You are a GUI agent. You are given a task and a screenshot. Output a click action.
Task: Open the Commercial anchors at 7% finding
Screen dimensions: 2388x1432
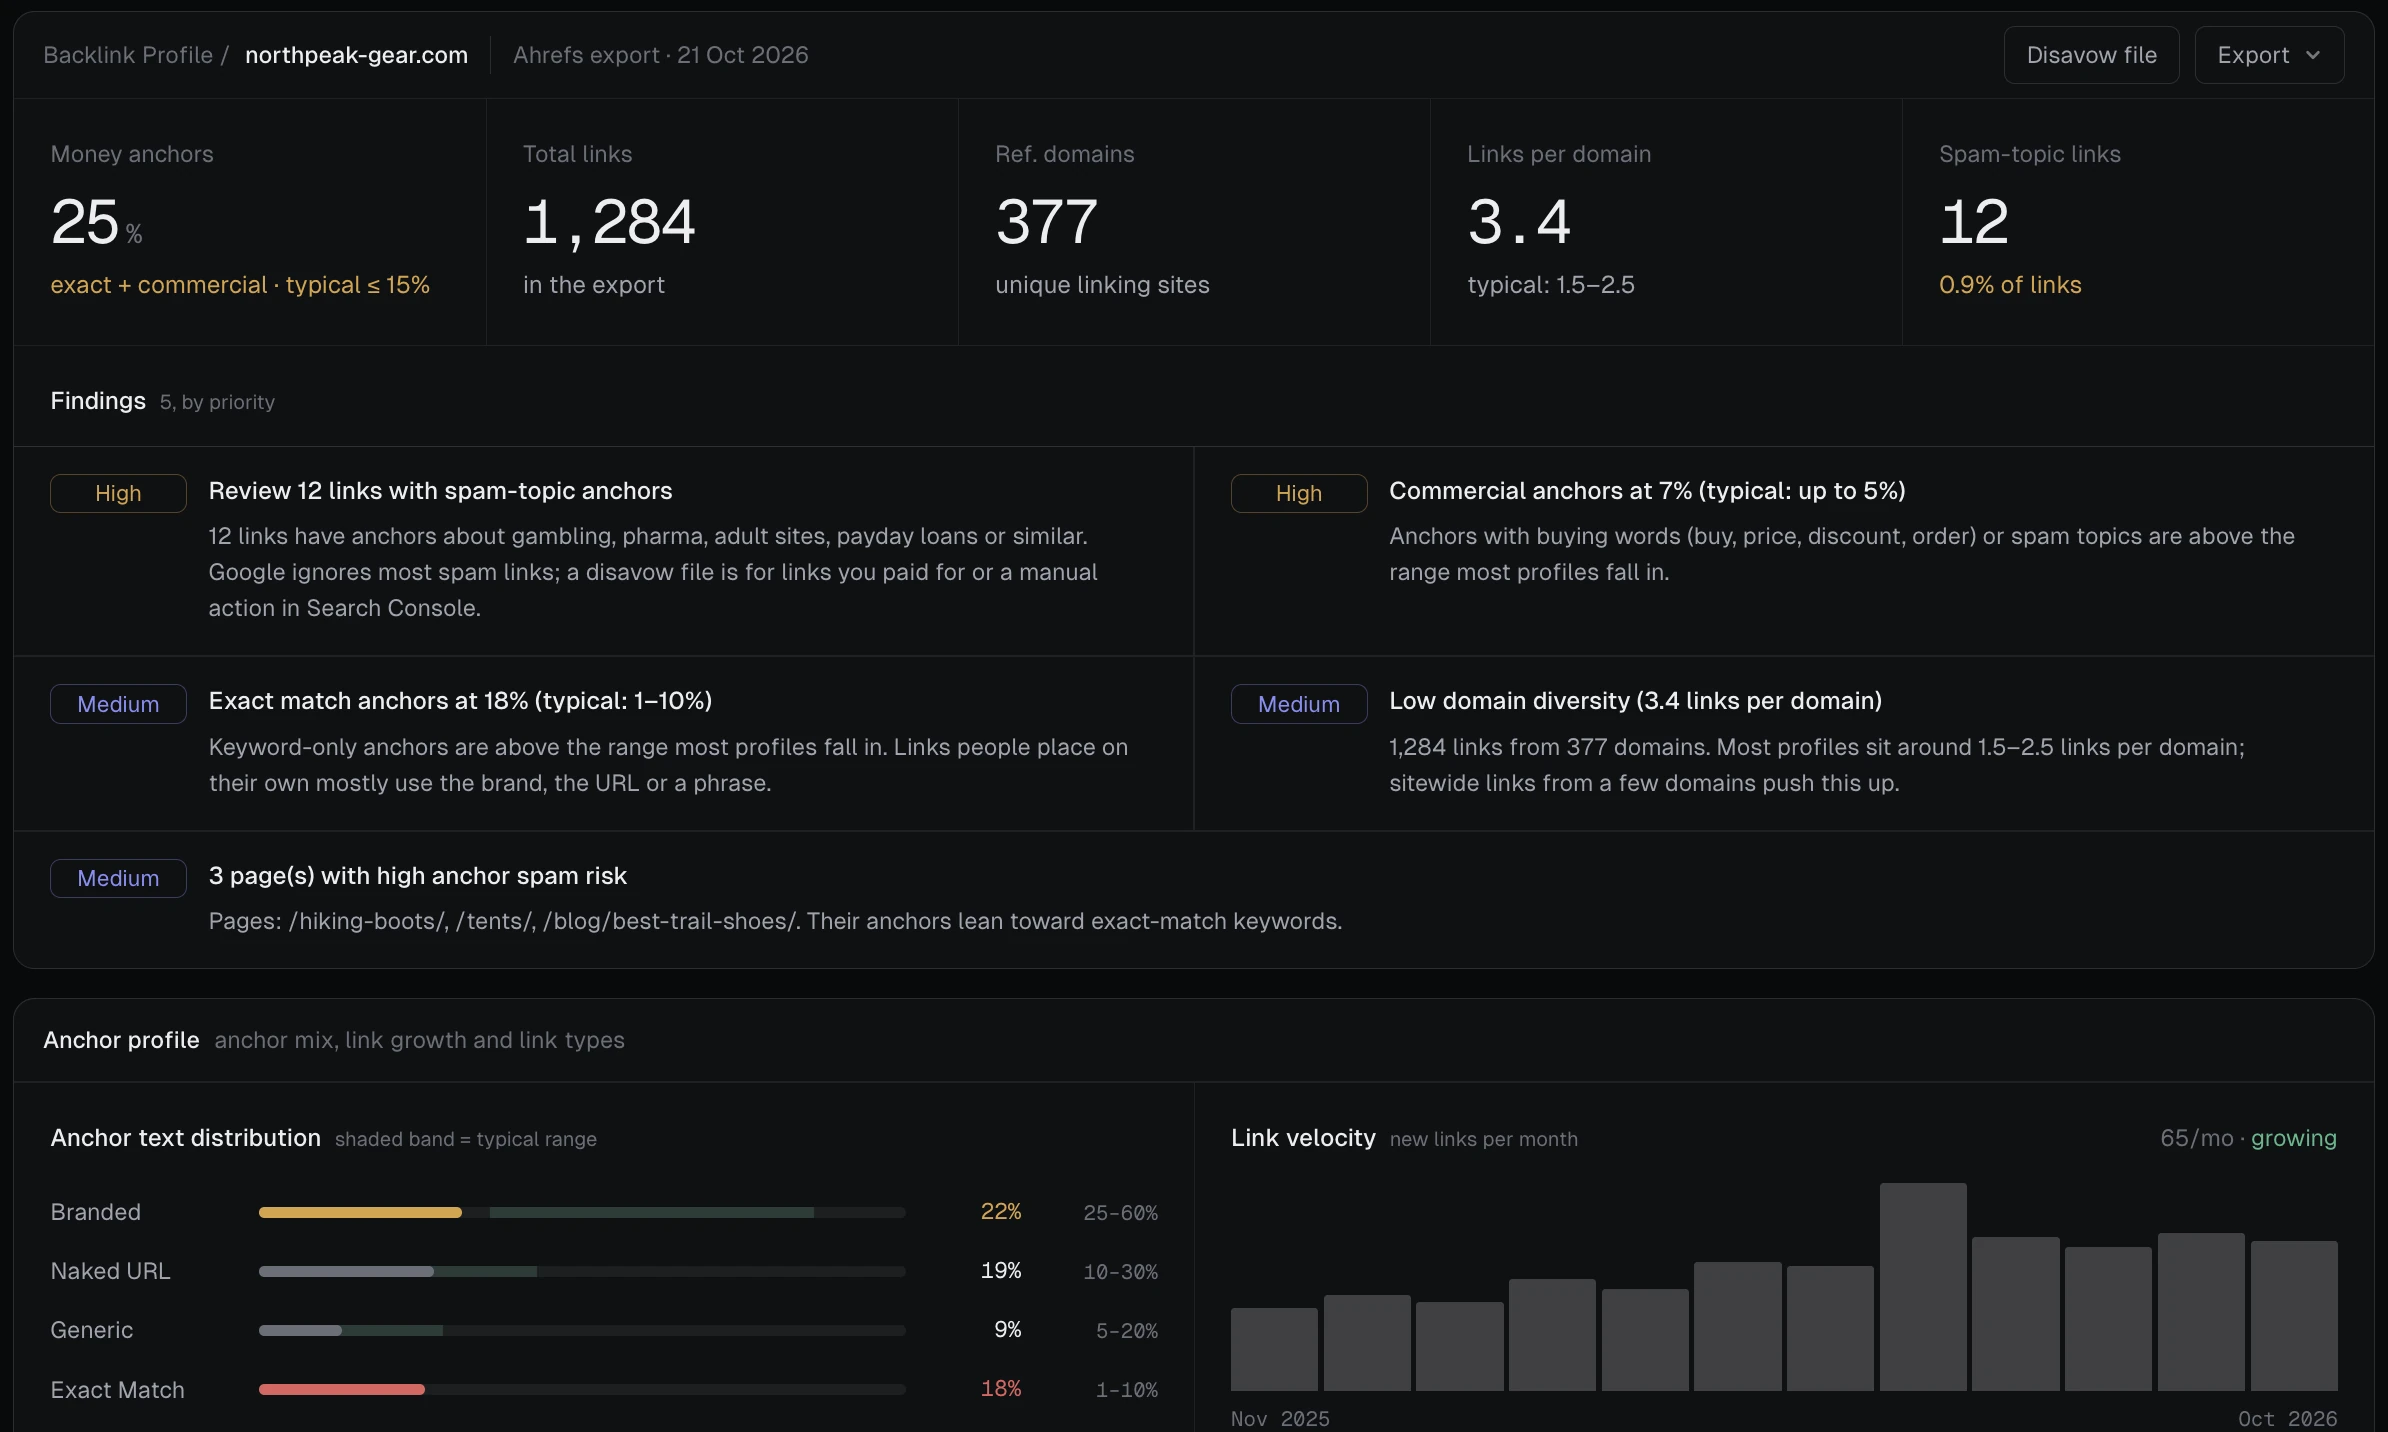[1647, 491]
